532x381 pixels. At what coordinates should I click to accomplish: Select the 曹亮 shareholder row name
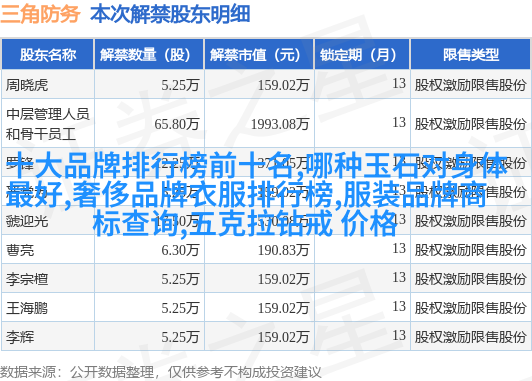(x=20, y=250)
